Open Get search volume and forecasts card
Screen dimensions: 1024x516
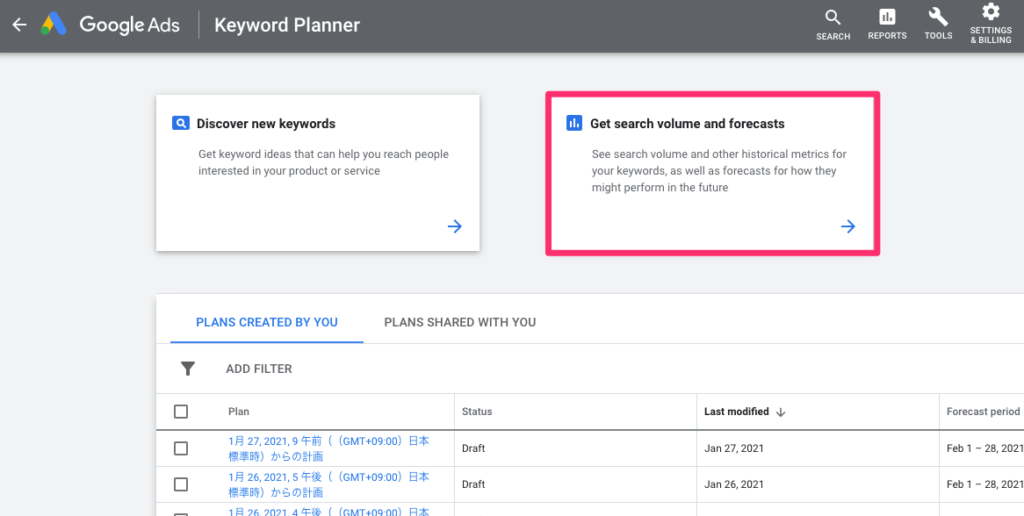(712, 173)
